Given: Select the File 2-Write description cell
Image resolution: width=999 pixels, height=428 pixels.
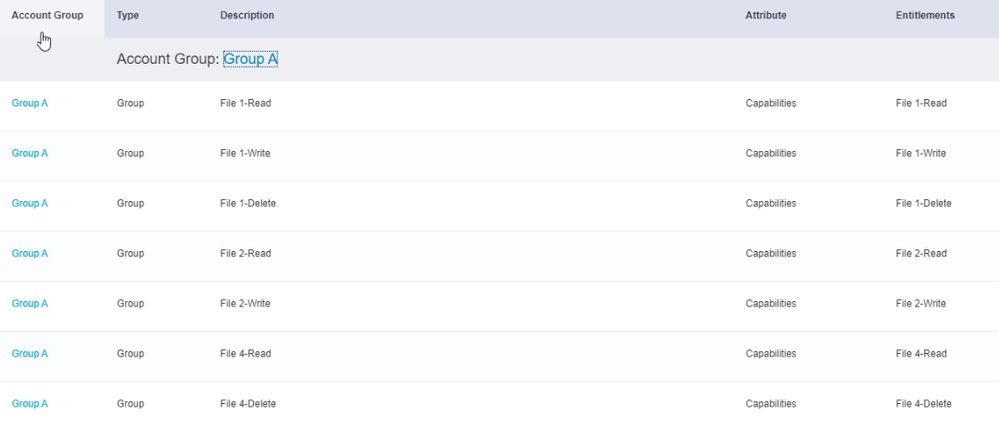Looking at the screenshot, I should pyautogui.click(x=245, y=303).
